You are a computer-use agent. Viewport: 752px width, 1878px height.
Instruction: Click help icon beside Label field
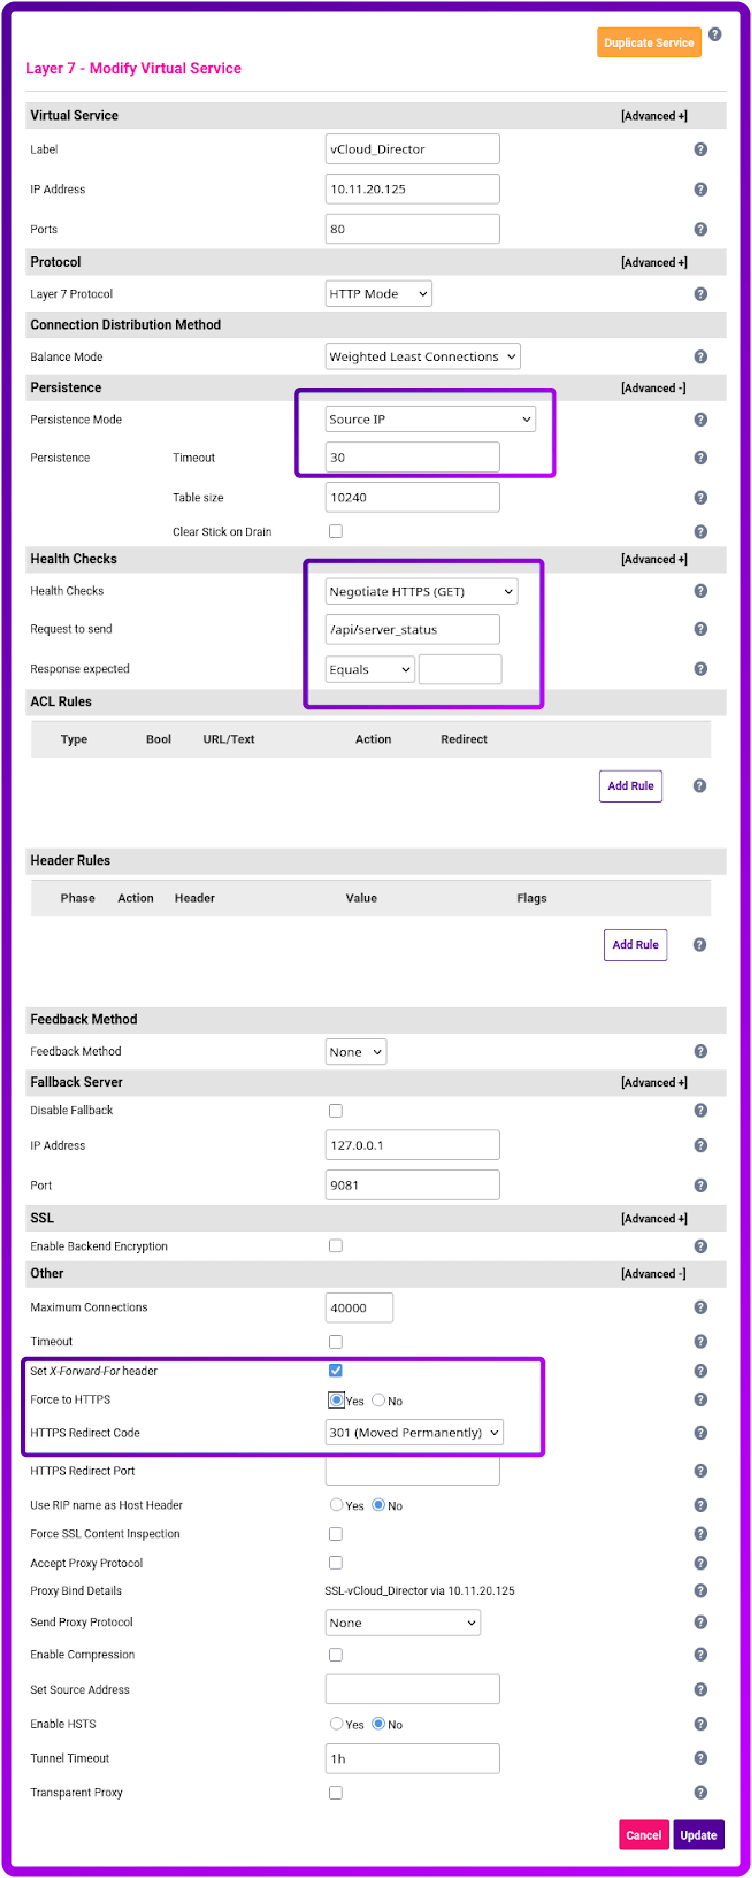700,149
